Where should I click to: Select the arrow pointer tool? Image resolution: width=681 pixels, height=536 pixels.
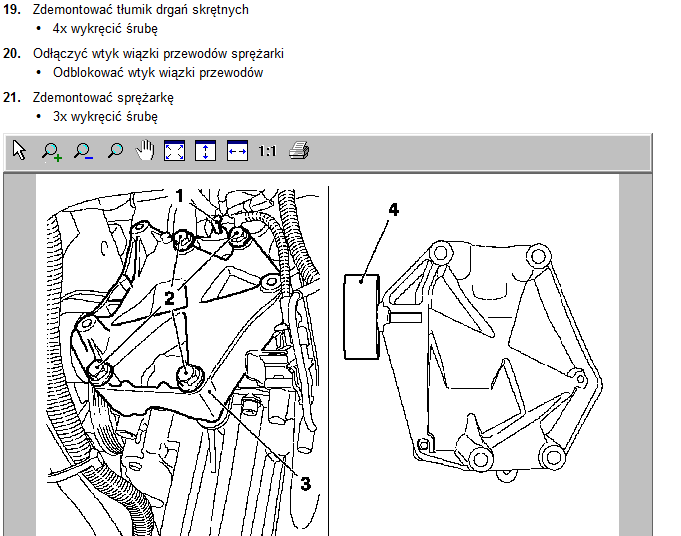click(20, 151)
